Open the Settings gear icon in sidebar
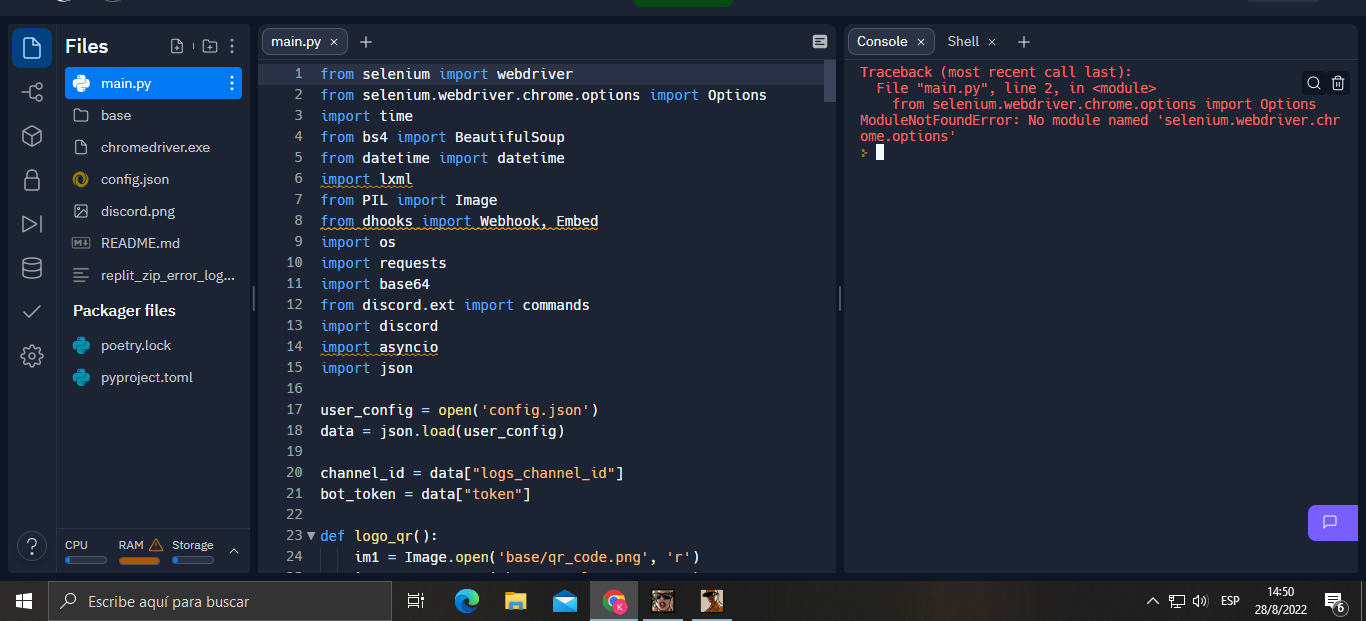Image resolution: width=1366 pixels, height=621 pixels. coord(32,356)
